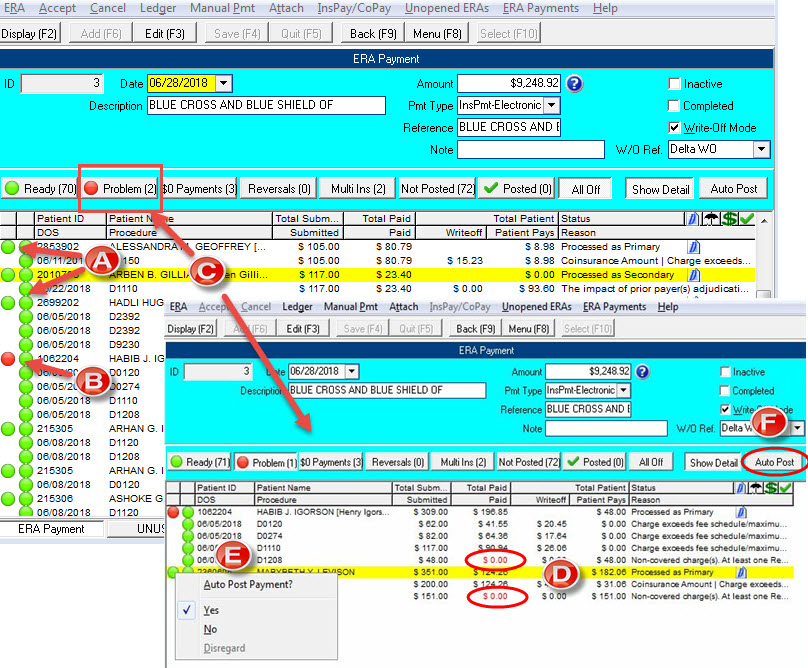Toggle the Problem (1) filter in inset window
808x668 pixels.
(266, 462)
